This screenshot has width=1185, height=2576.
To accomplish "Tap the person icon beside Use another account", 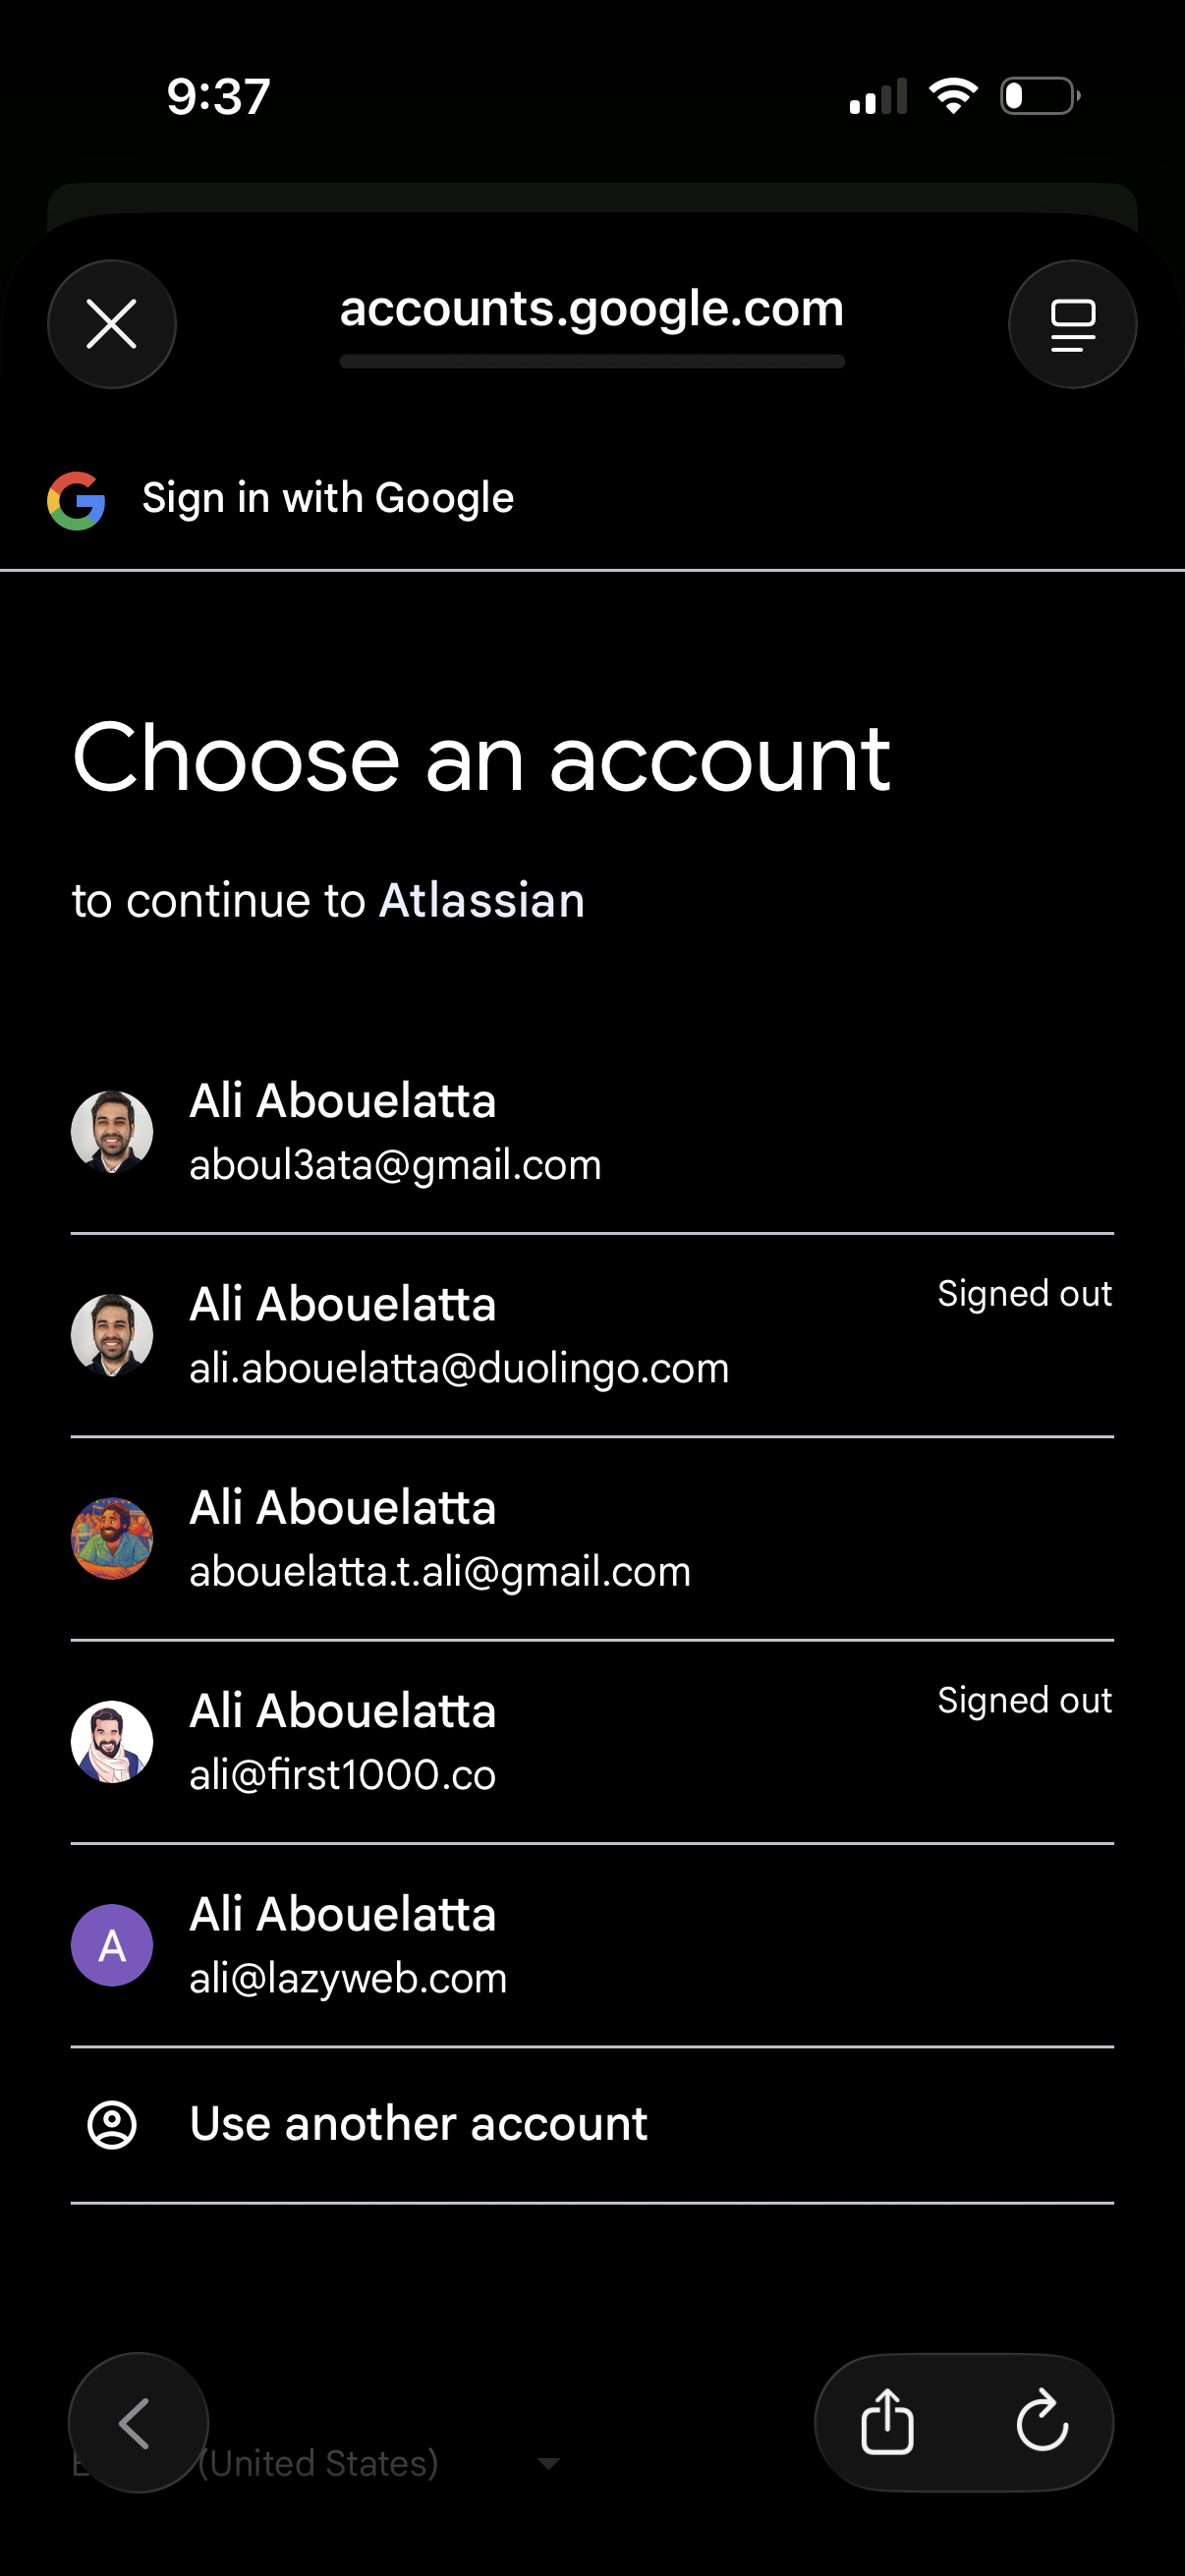I will coord(112,2124).
